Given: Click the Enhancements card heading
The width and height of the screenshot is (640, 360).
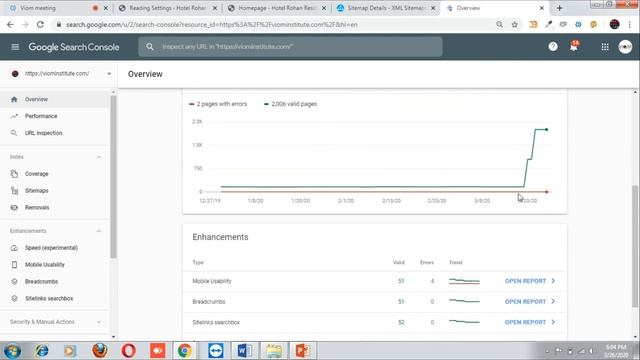Looking at the screenshot, I should click(x=220, y=237).
